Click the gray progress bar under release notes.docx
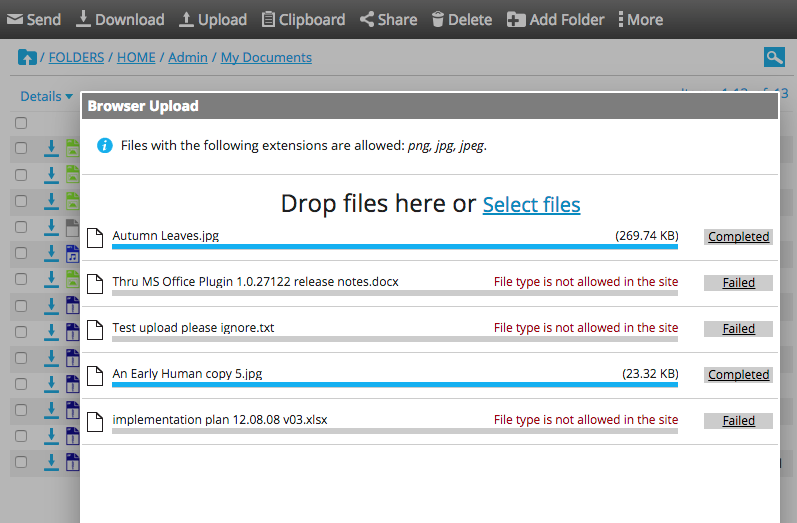797x523 pixels. [x=395, y=293]
